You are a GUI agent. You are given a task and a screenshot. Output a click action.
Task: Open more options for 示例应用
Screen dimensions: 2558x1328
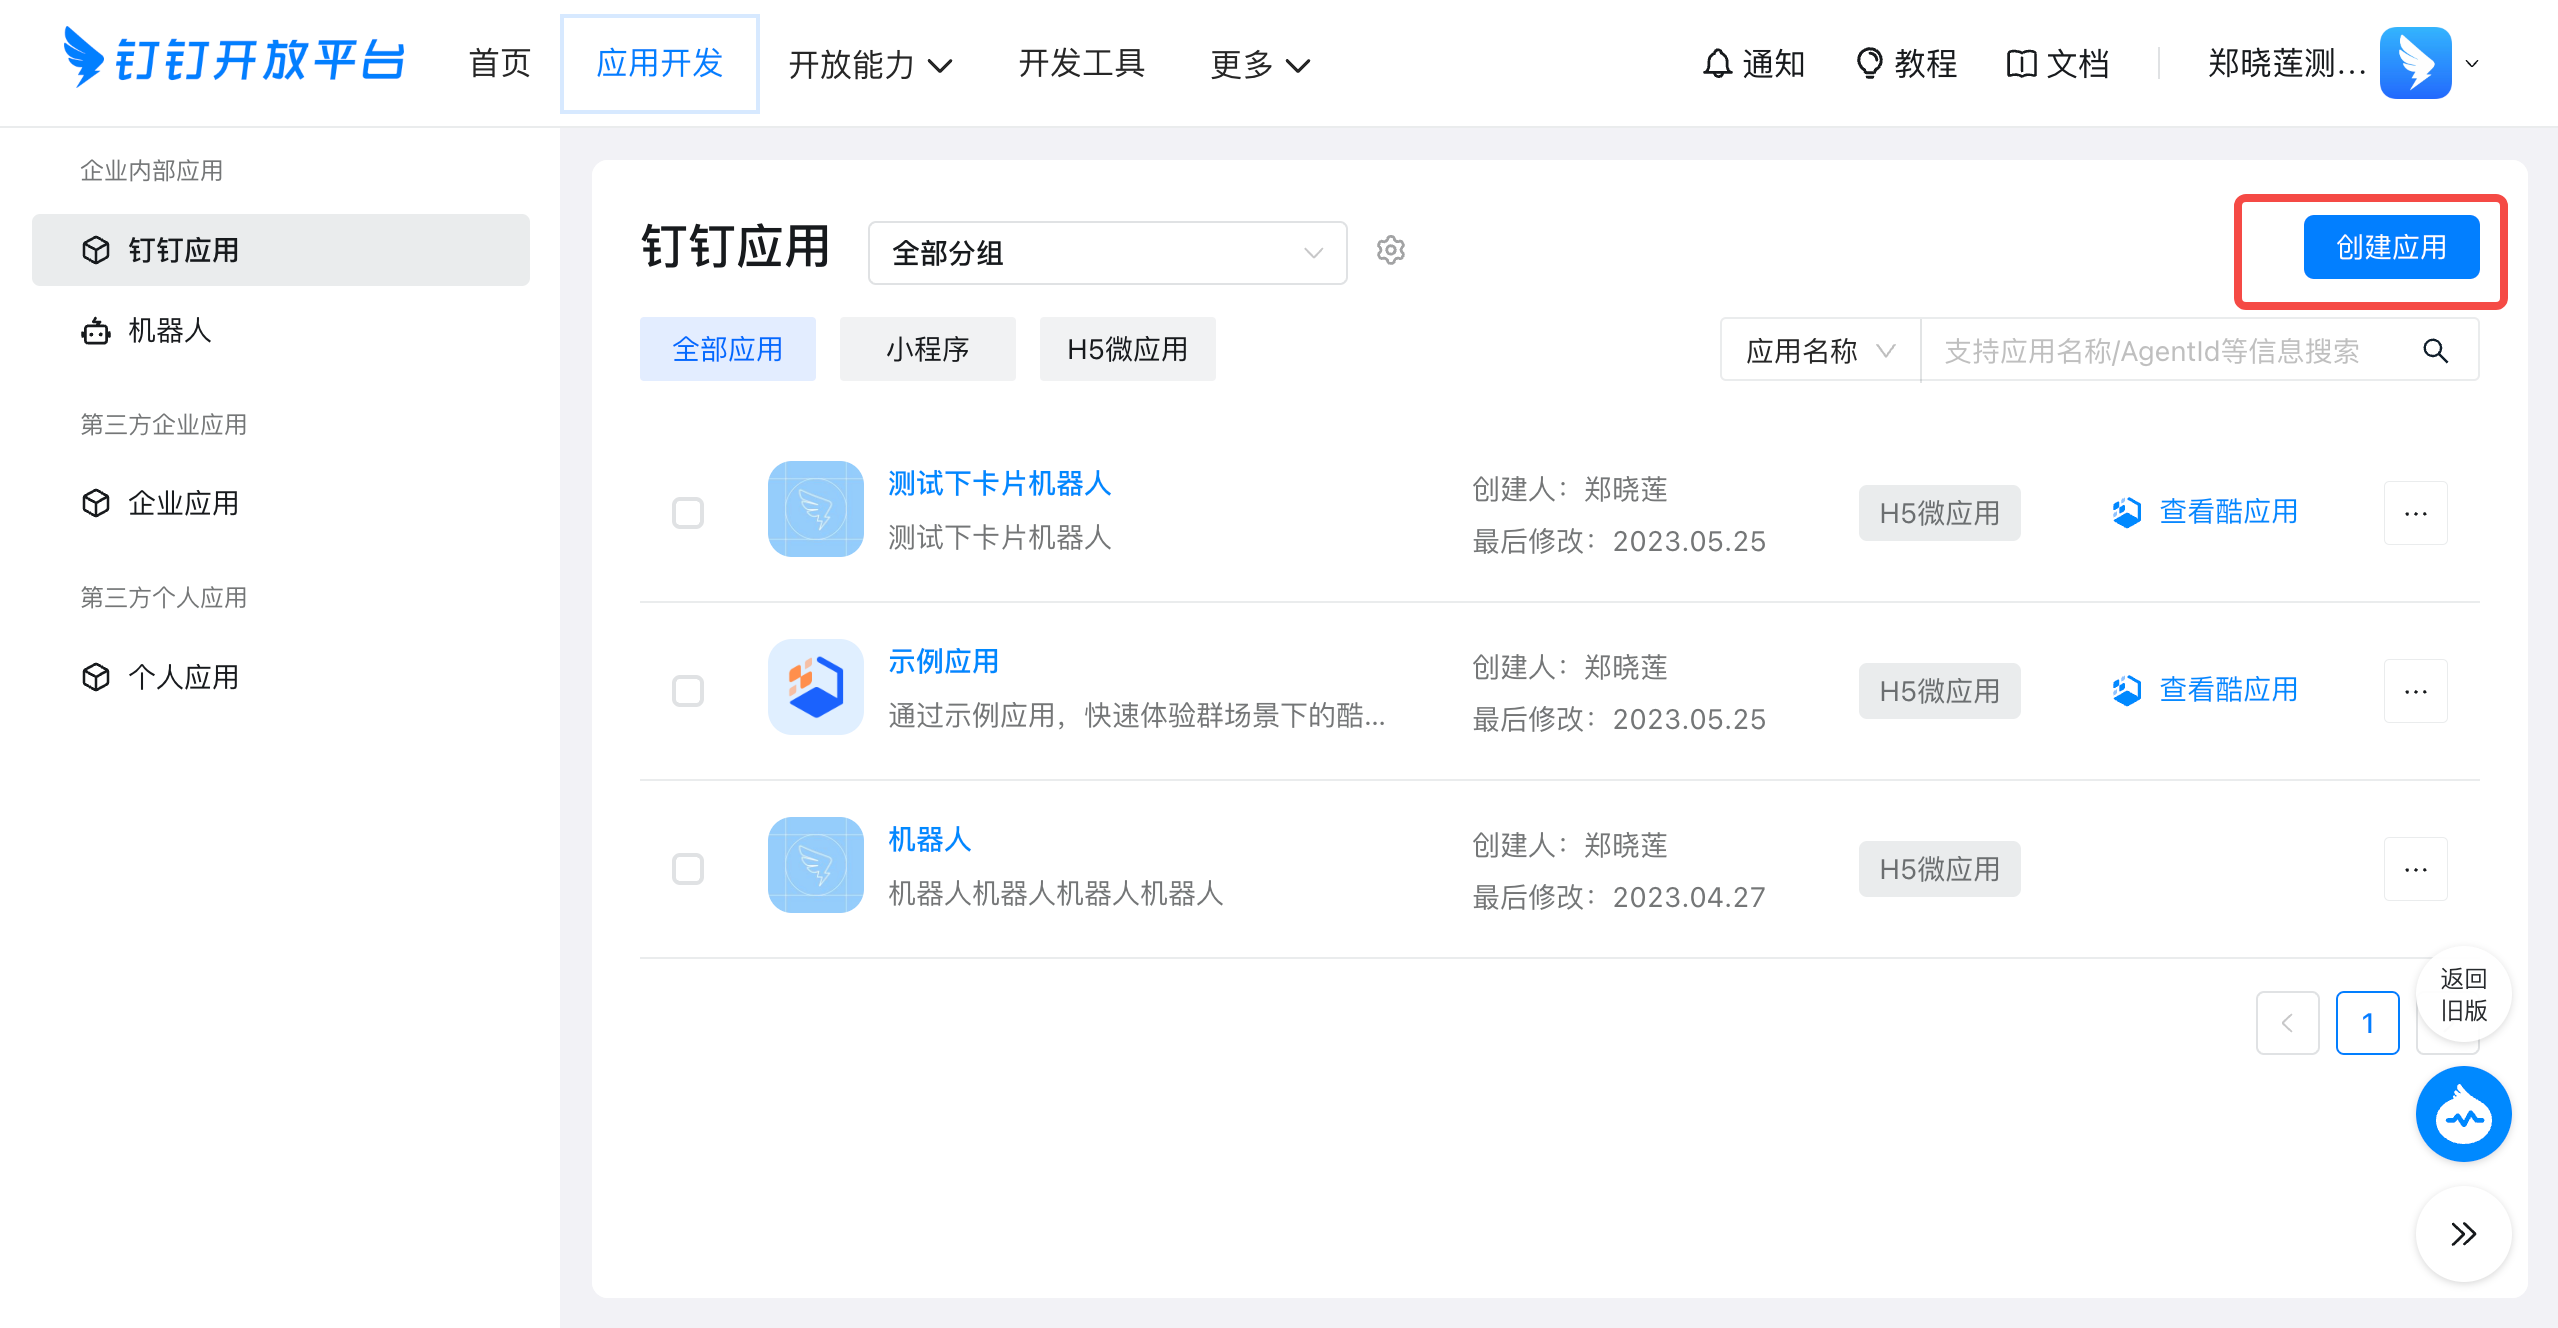point(2415,691)
